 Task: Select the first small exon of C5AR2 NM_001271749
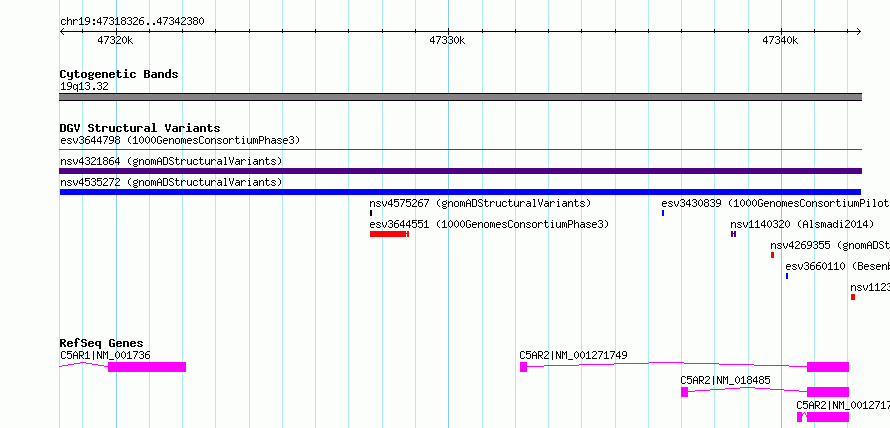click(523, 367)
